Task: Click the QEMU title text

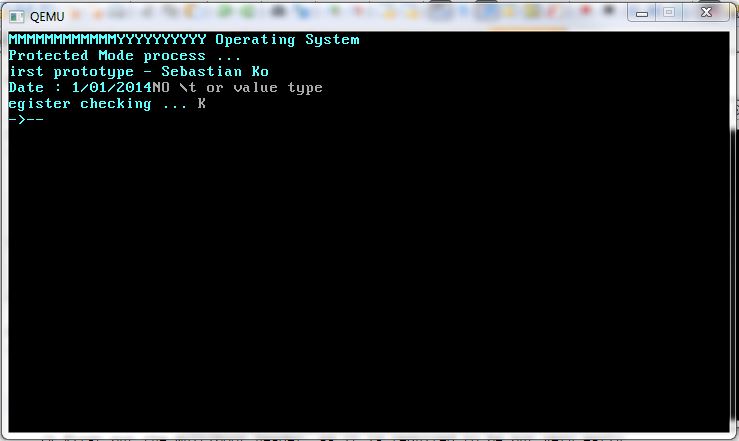Action: pyautogui.click(x=47, y=16)
